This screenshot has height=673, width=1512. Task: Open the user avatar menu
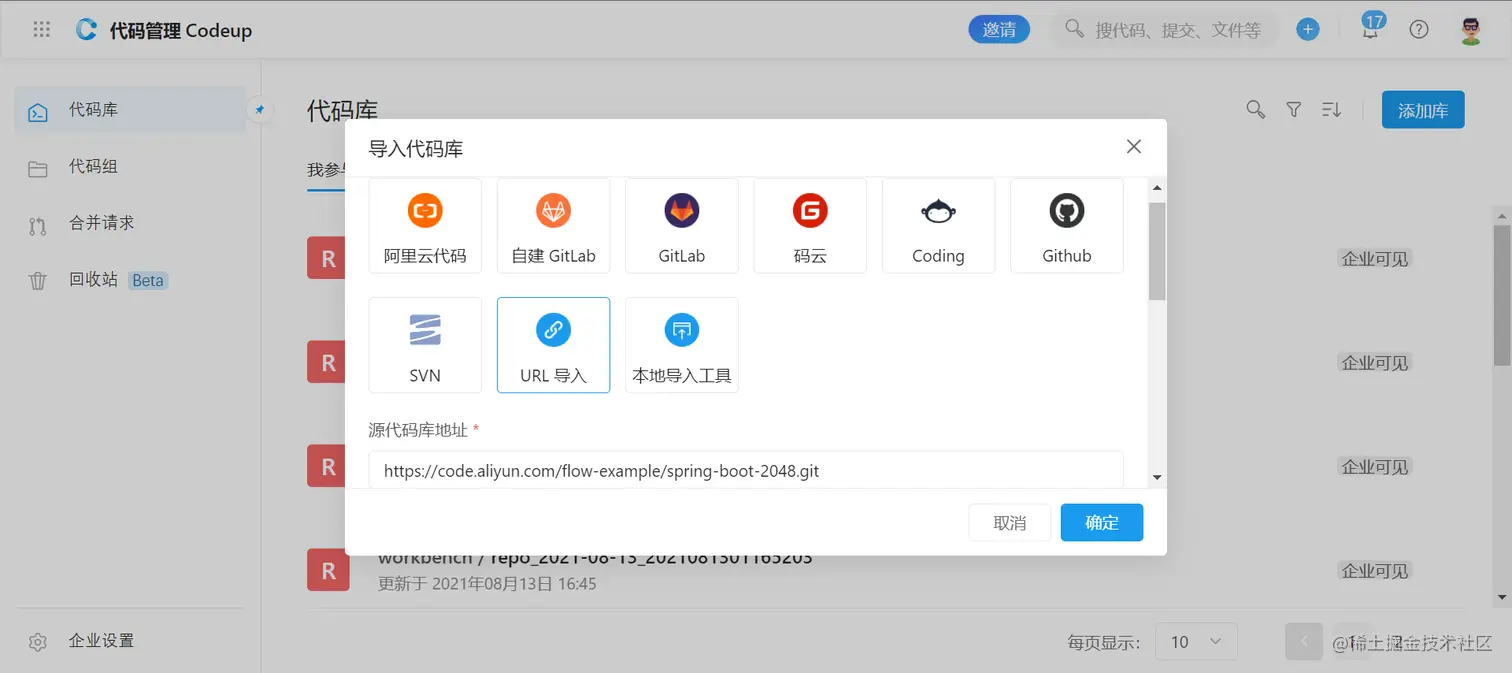click(1470, 29)
